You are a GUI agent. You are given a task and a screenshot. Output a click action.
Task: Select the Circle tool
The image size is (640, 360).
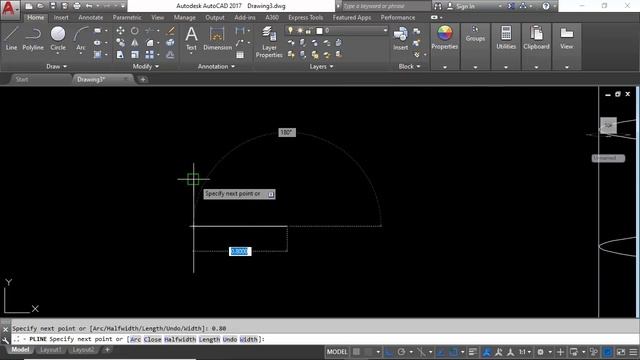point(58,38)
